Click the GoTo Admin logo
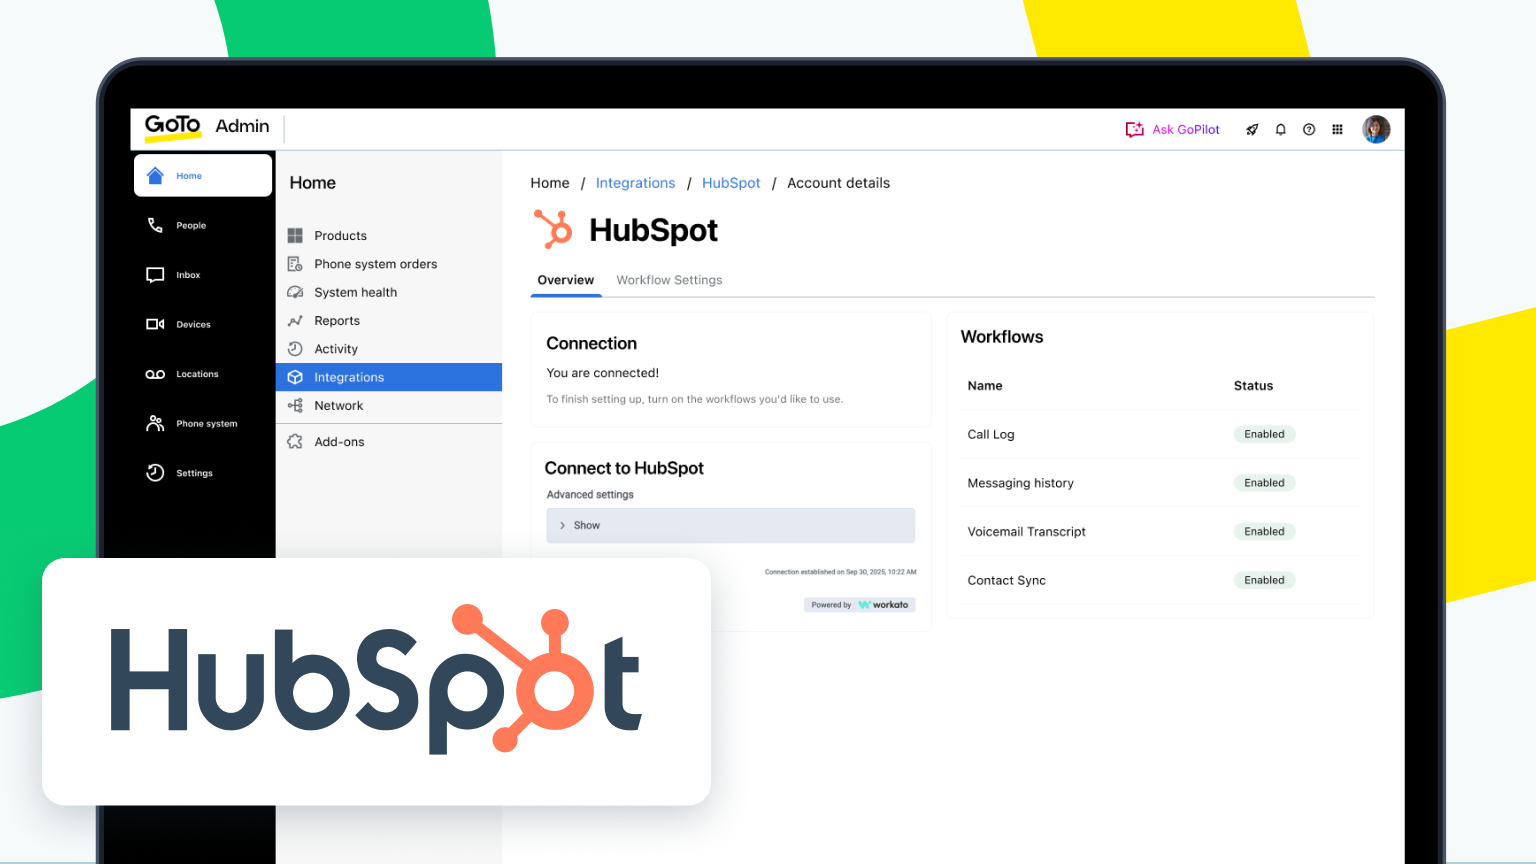 click(207, 127)
